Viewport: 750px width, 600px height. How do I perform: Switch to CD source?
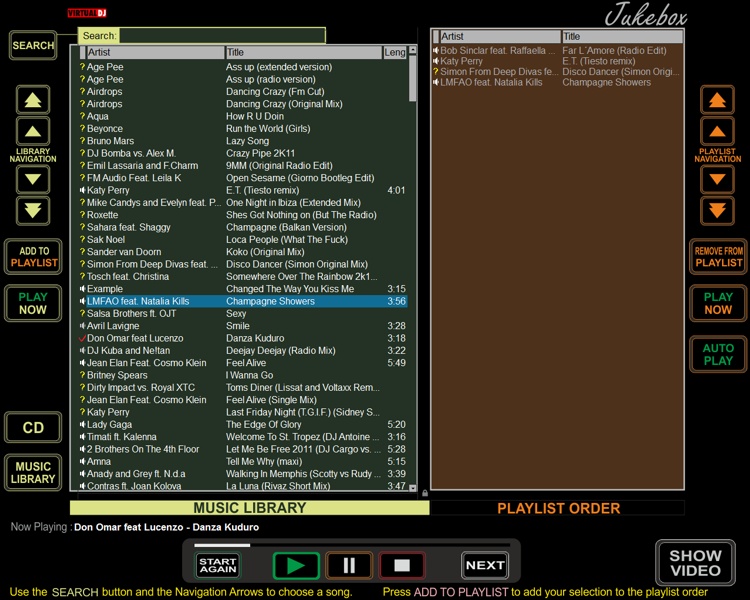(33, 427)
